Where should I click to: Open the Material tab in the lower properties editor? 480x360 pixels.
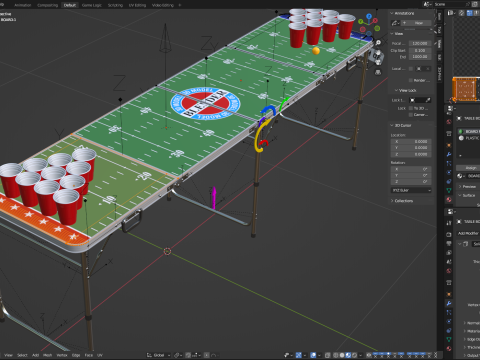coord(449,348)
